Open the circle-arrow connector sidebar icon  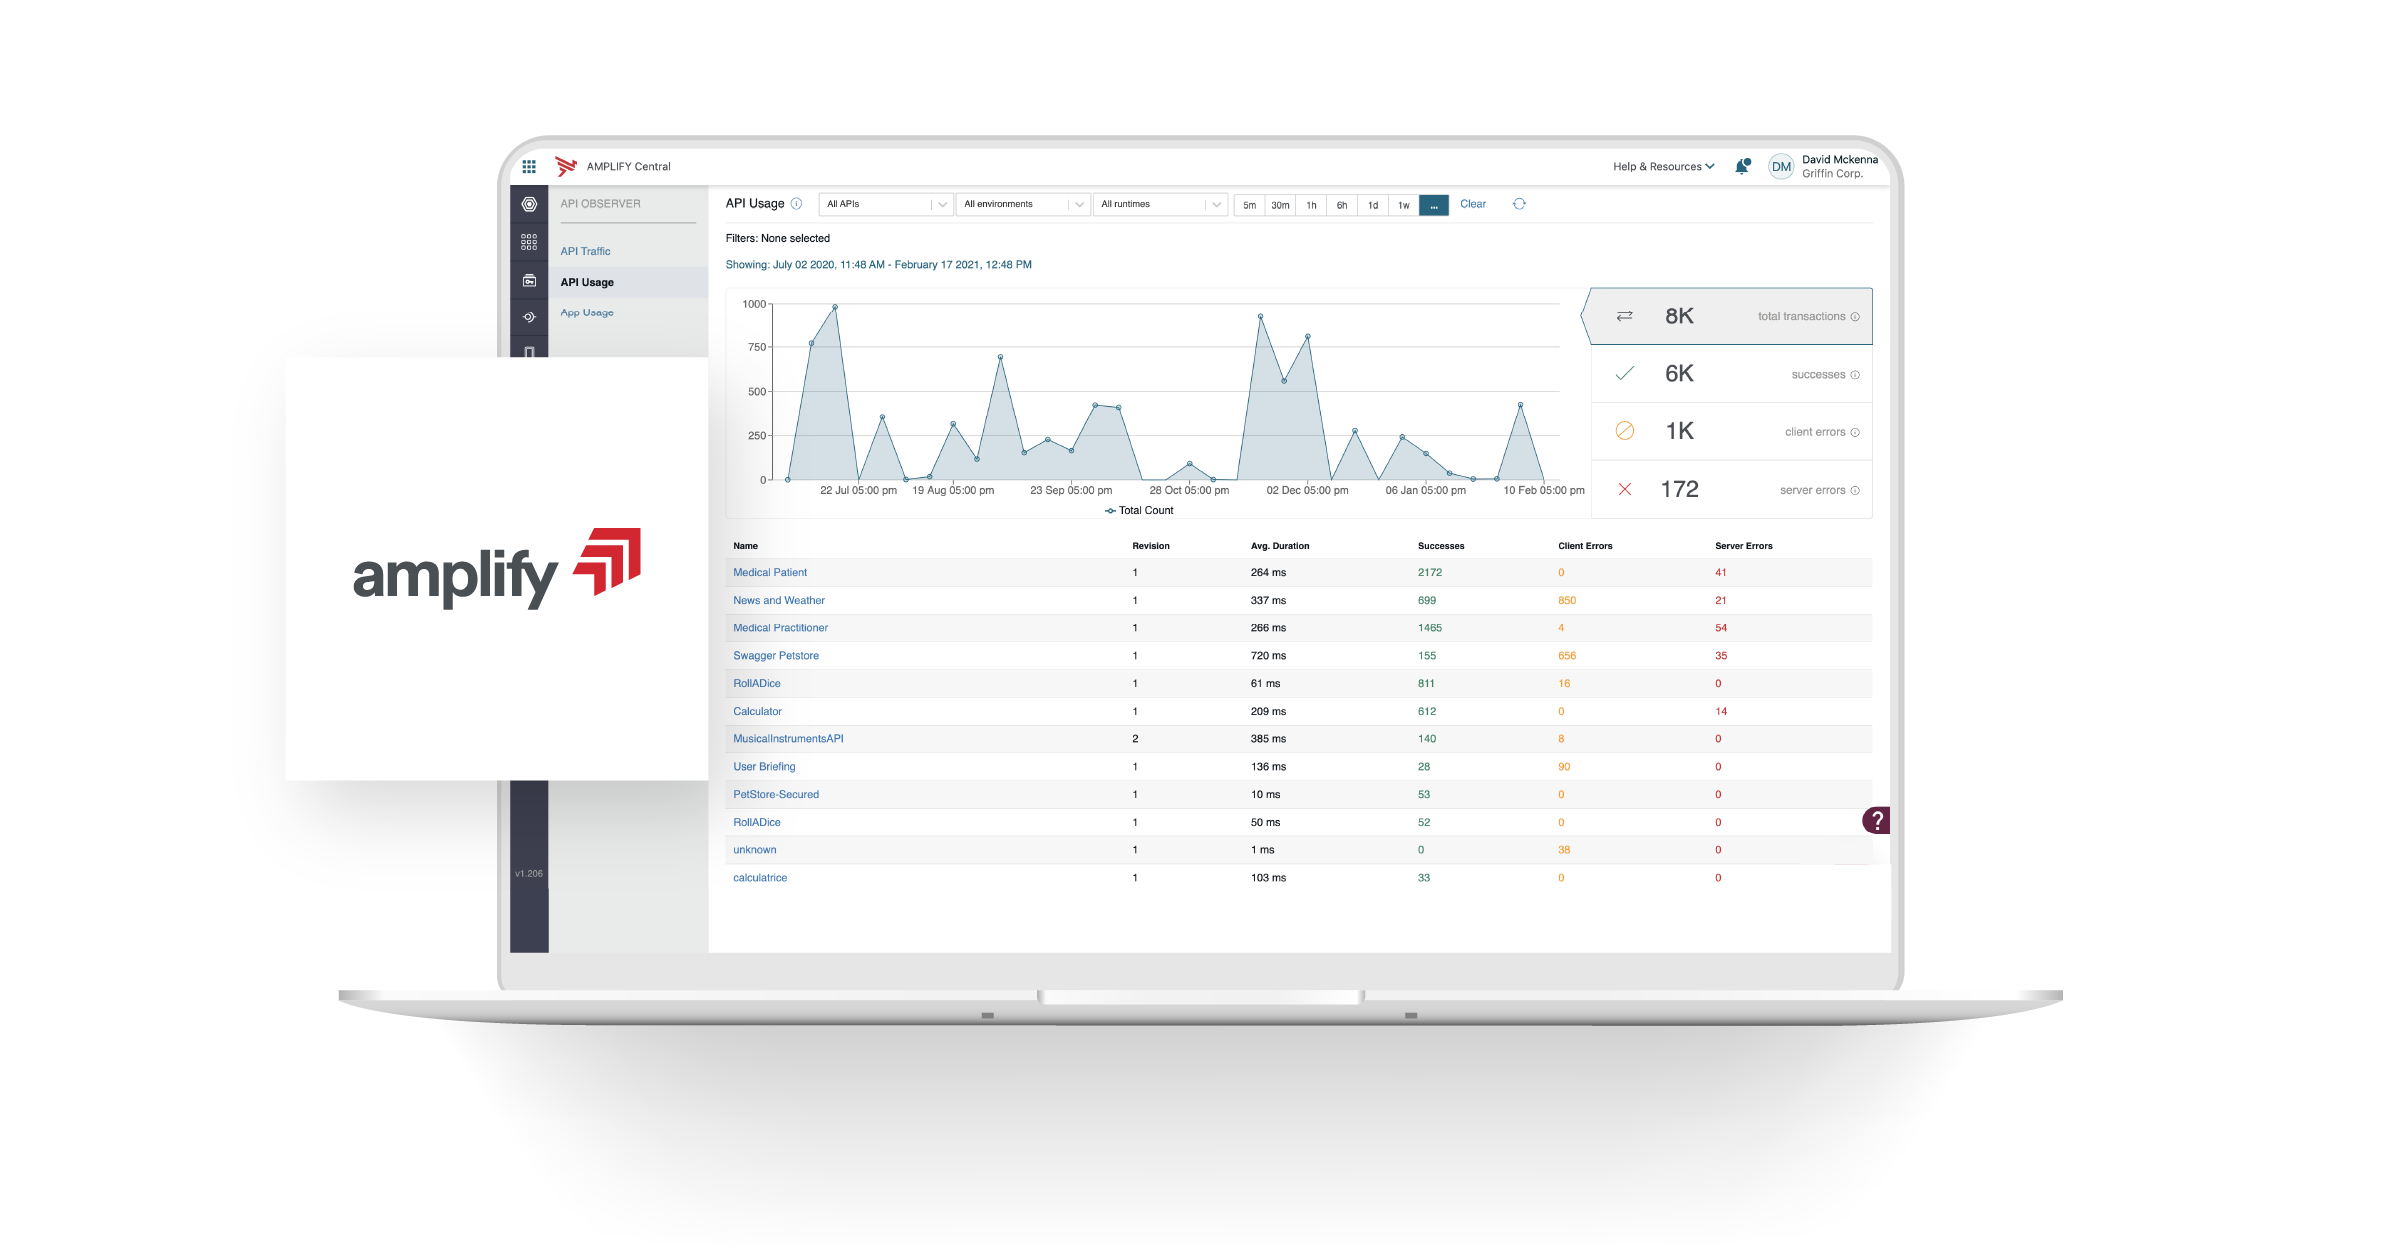(529, 317)
